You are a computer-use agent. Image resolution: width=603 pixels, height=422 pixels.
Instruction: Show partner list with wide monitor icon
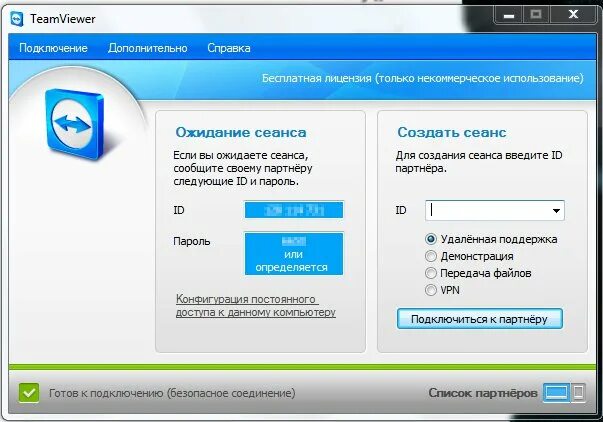click(x=556, y=392)
